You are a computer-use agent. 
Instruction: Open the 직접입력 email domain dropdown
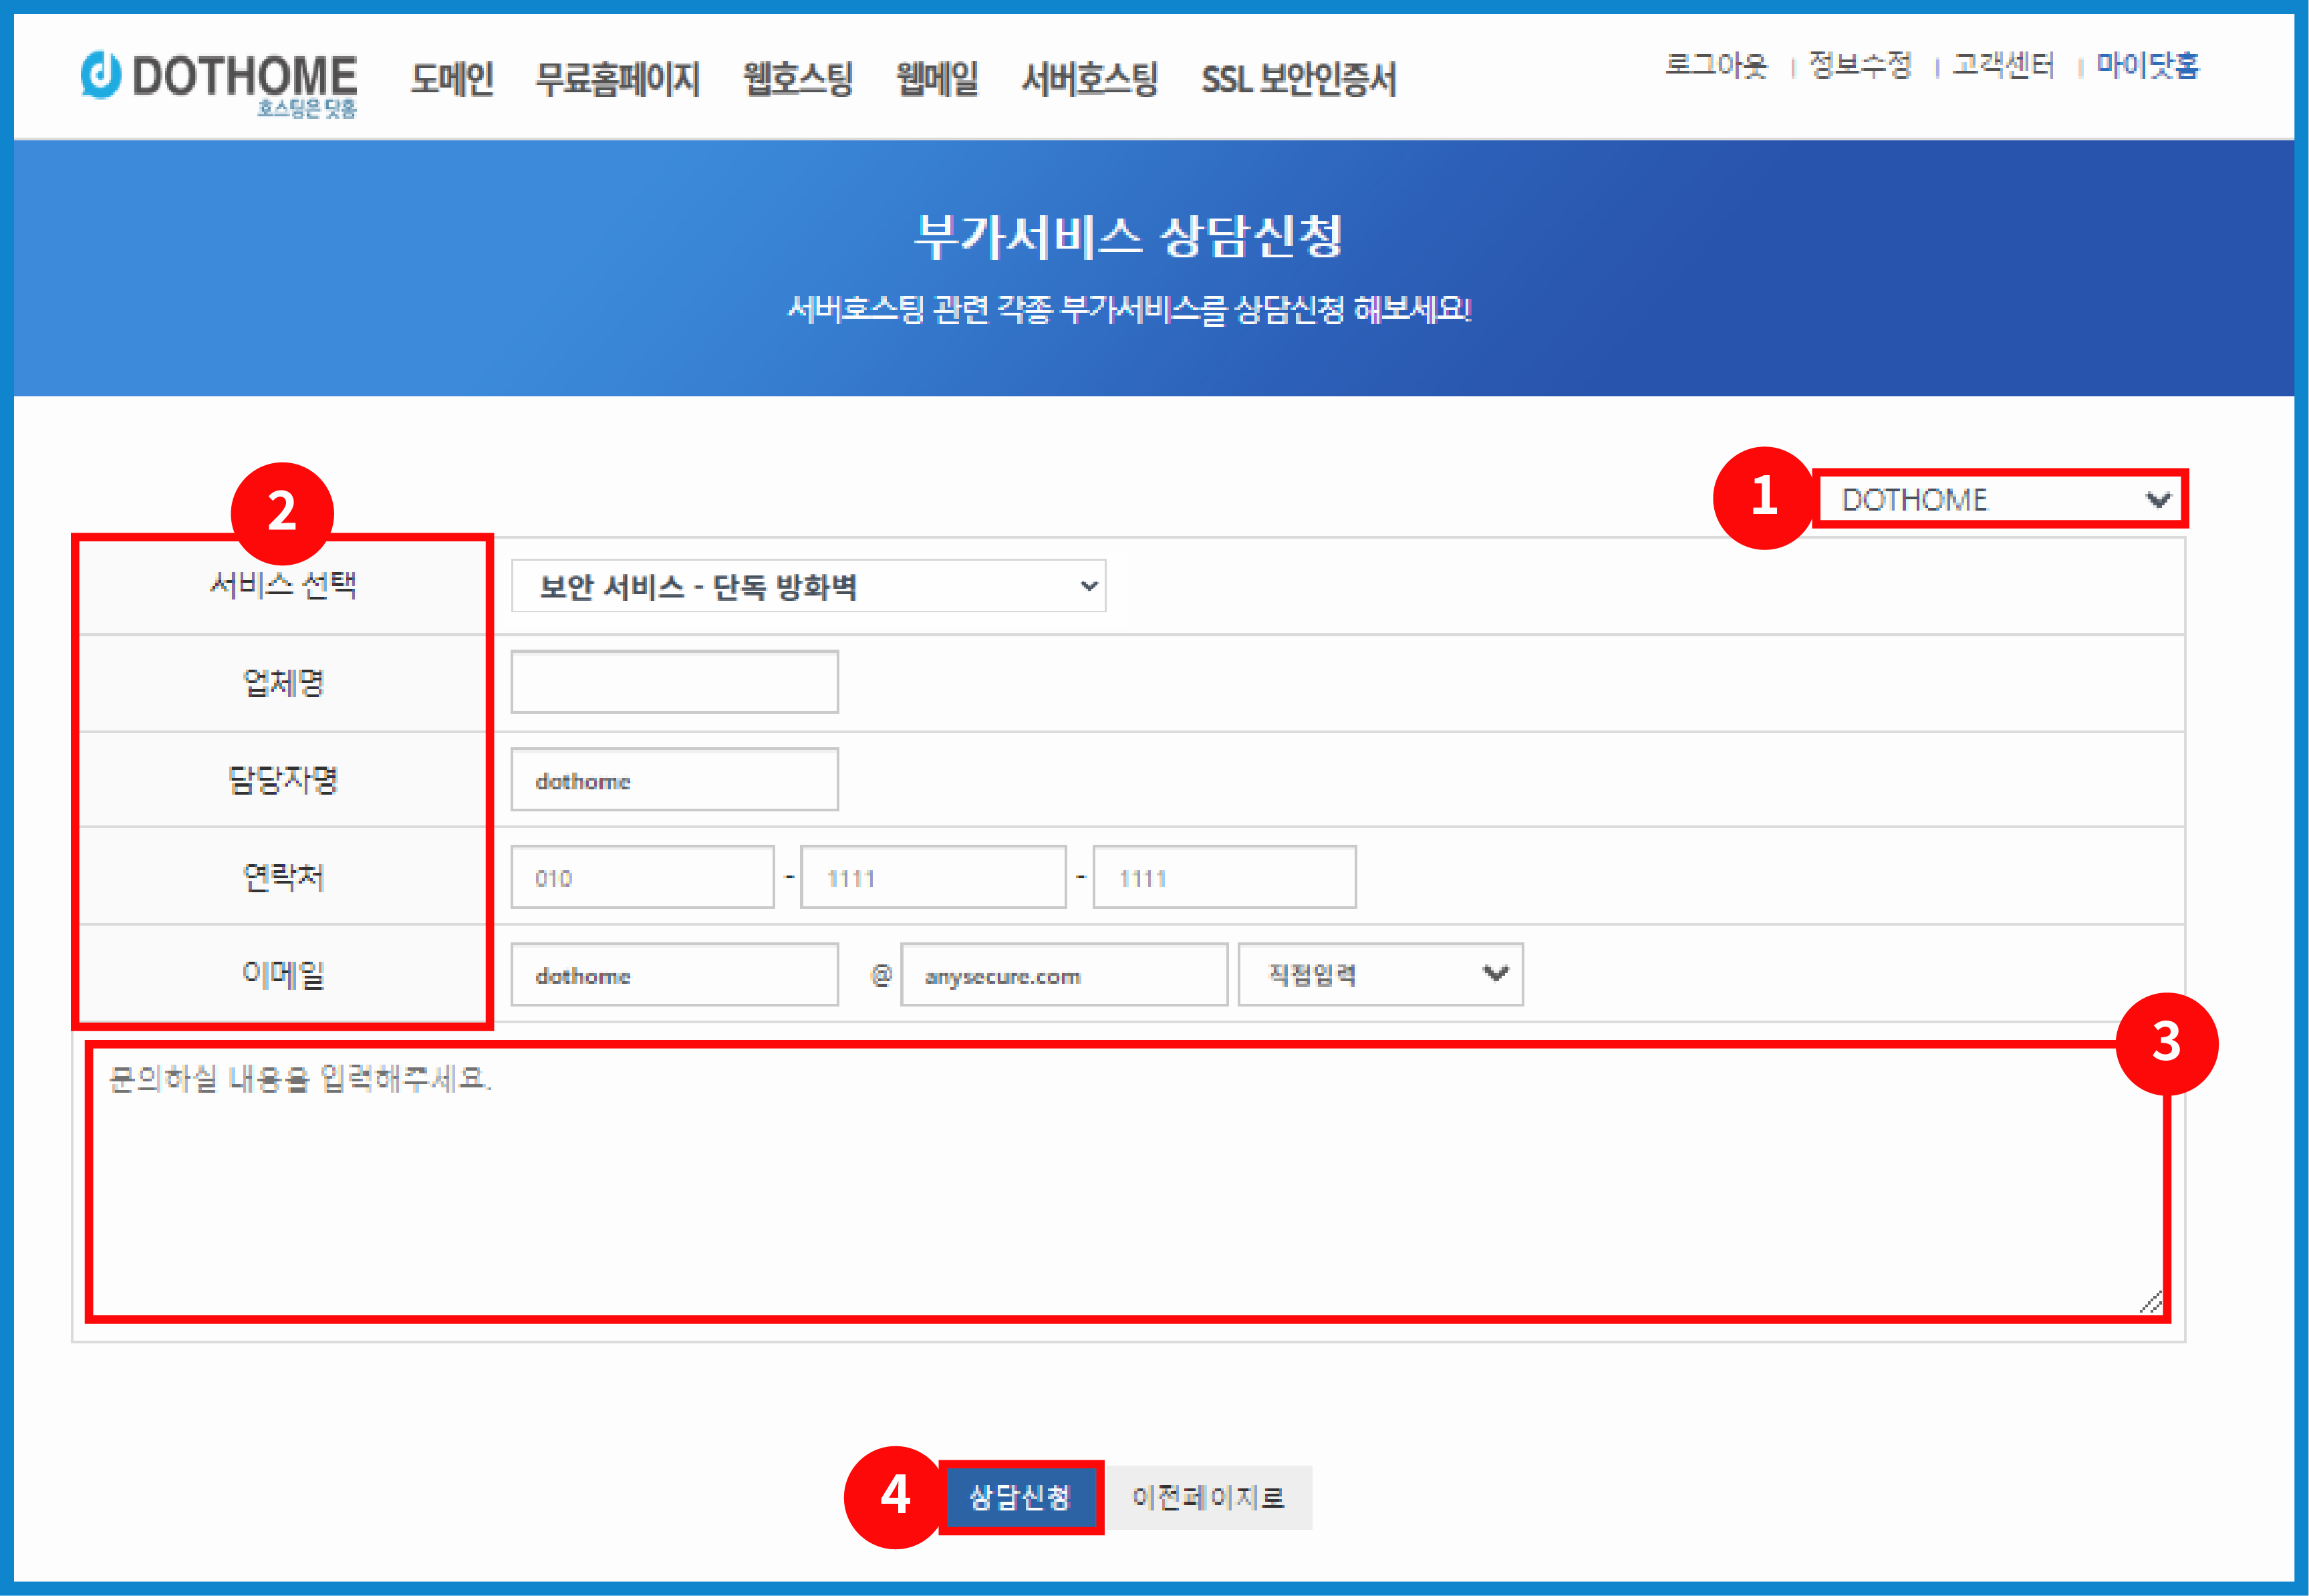[1380, 974]
